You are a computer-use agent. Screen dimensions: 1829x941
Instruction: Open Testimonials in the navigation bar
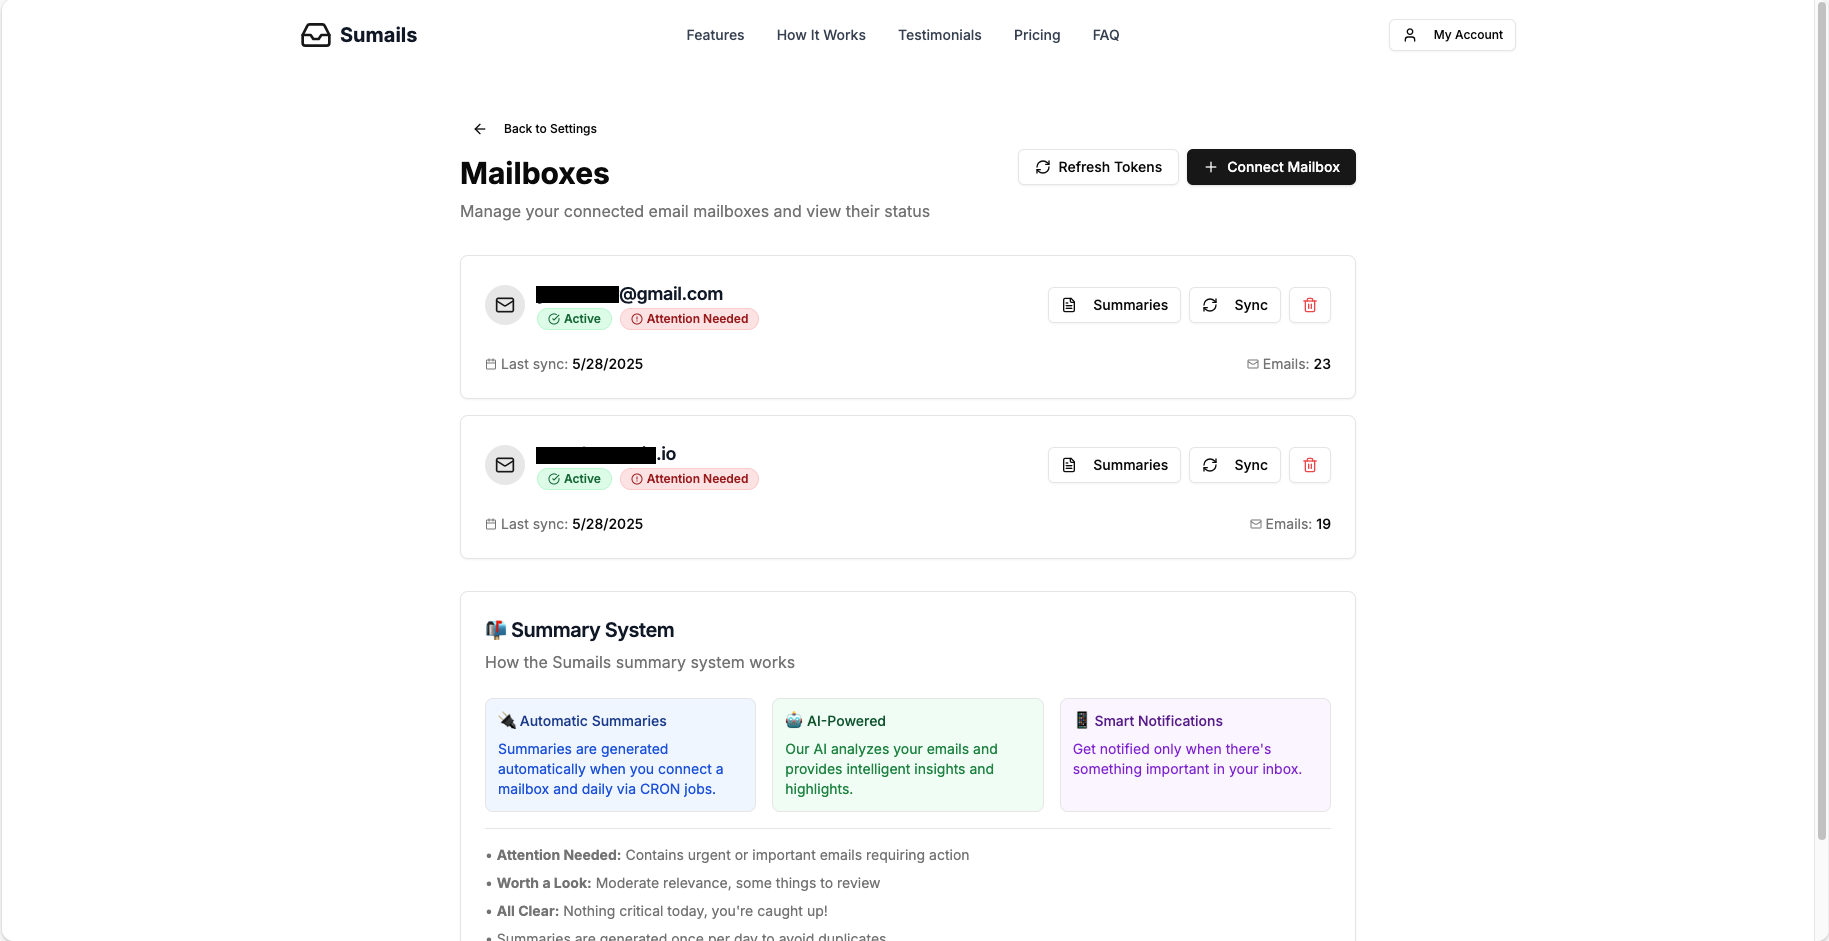click(940, 35)
